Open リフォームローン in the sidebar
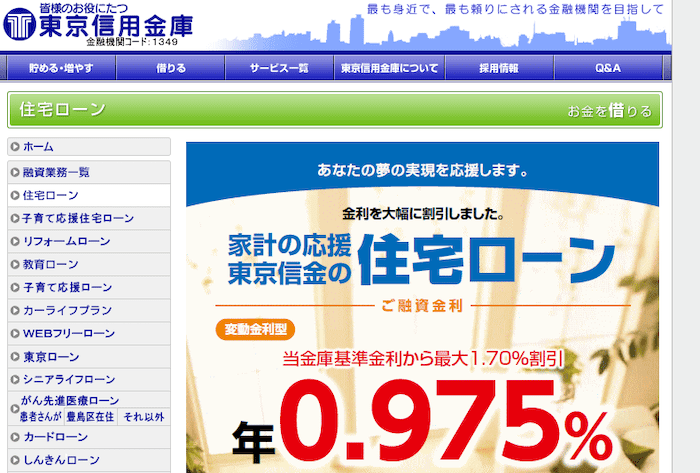Screen dimensions: 700x473 (x=89, y=241)
